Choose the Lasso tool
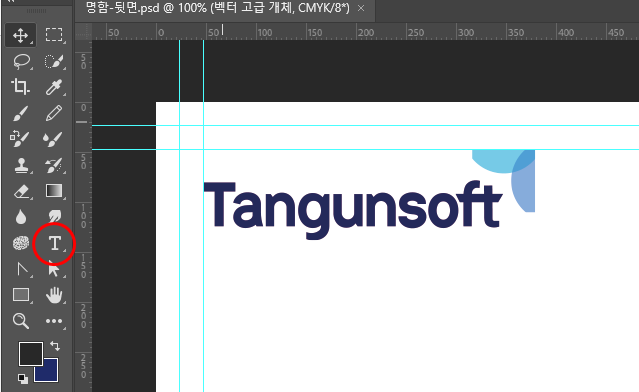 21,62
